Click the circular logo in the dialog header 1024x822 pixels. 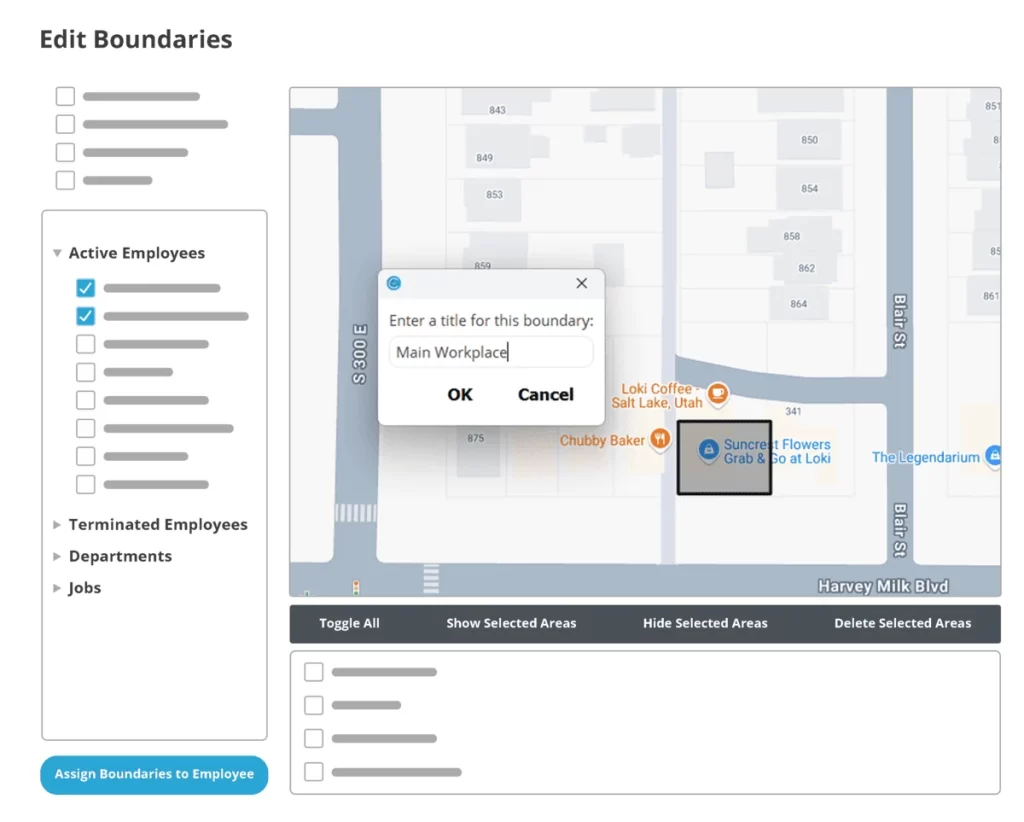click(393, 283)
